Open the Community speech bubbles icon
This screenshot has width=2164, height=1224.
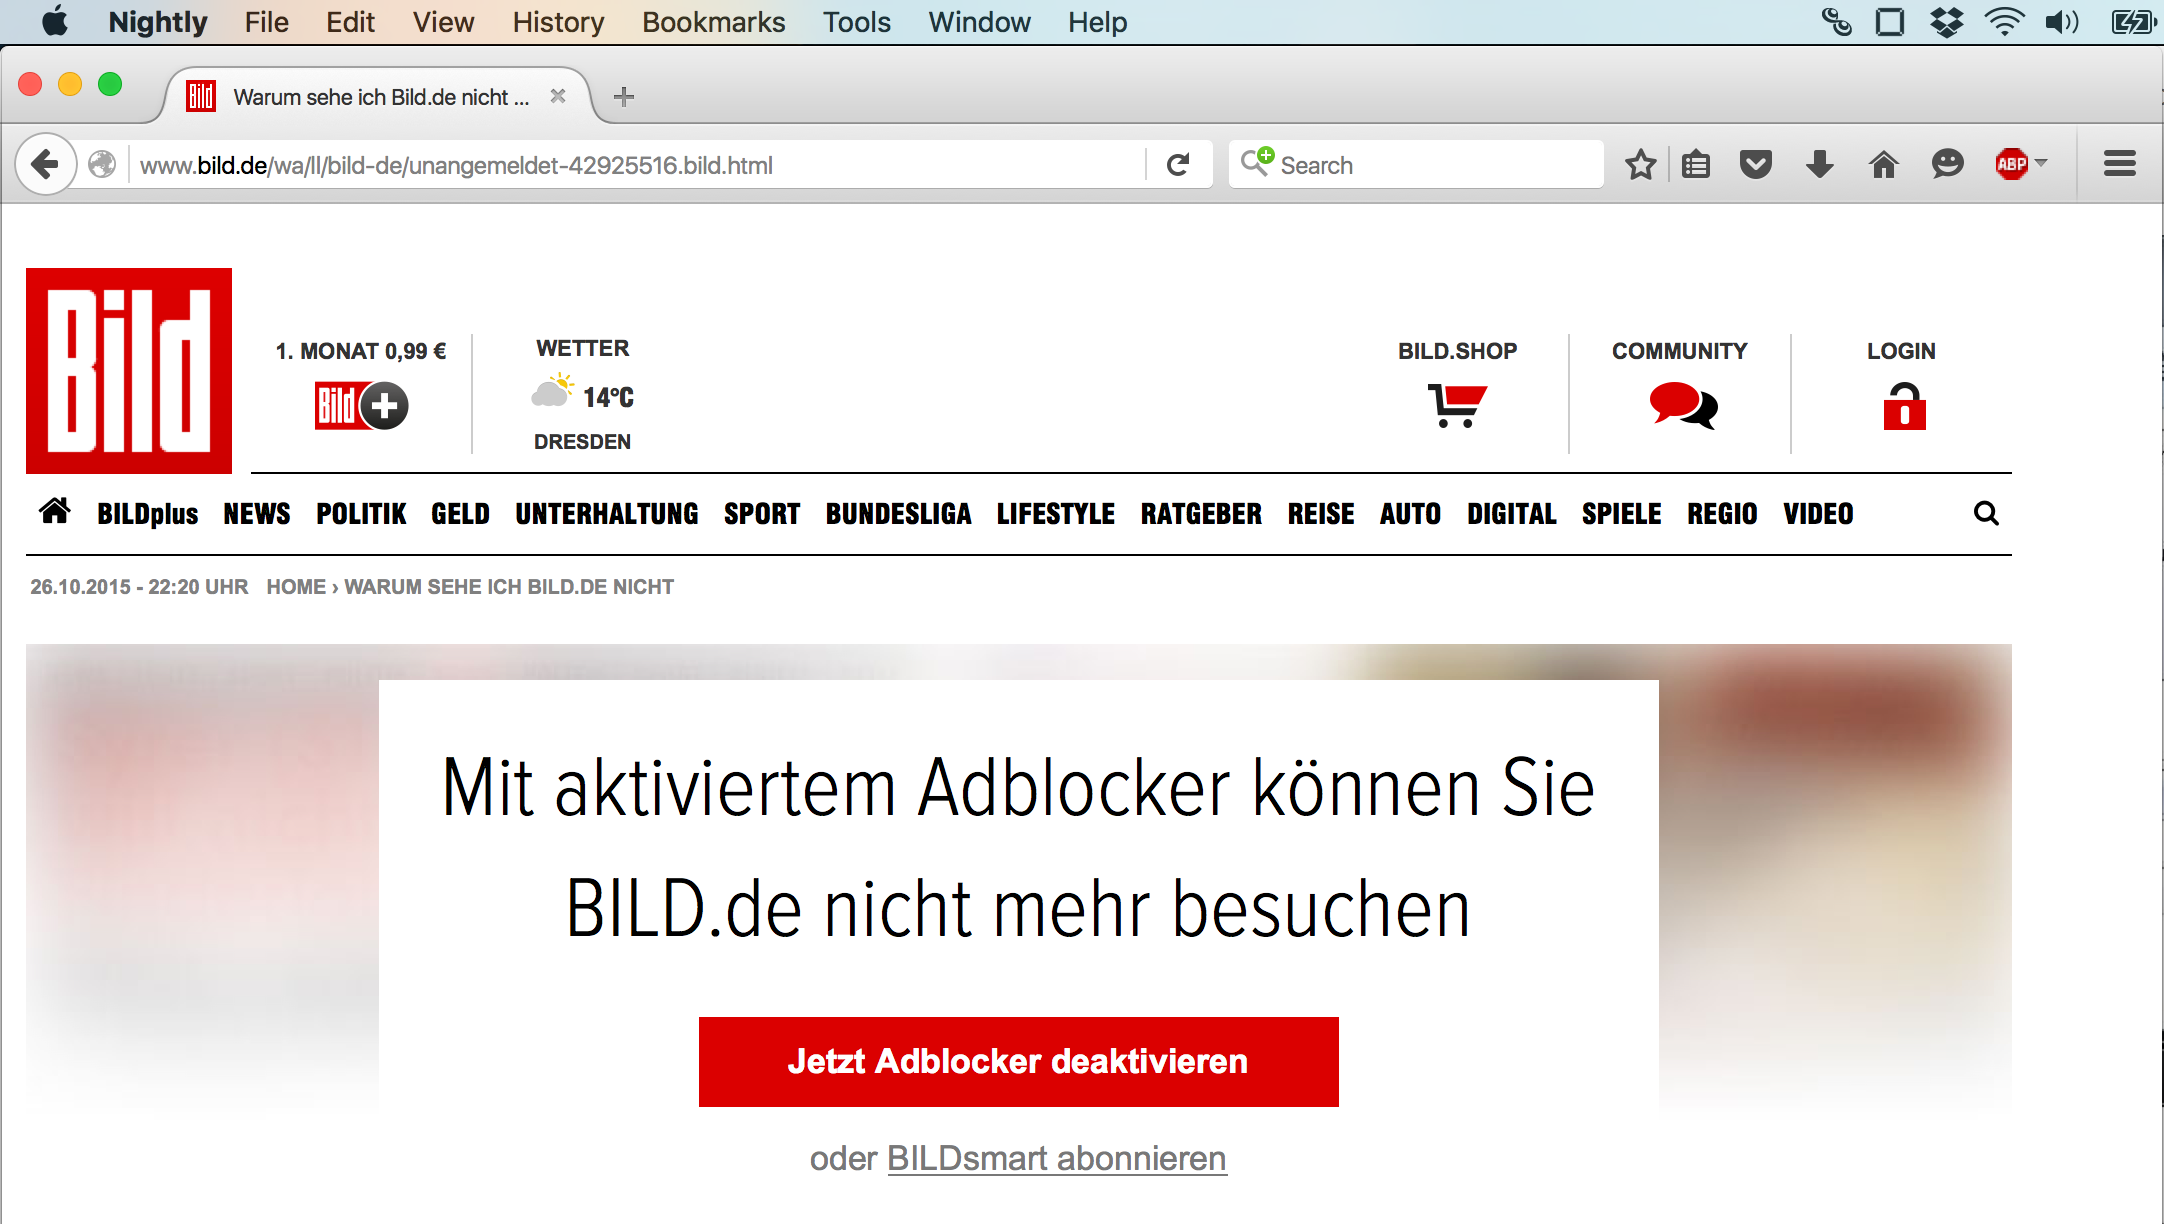[x=1682, y=406]
